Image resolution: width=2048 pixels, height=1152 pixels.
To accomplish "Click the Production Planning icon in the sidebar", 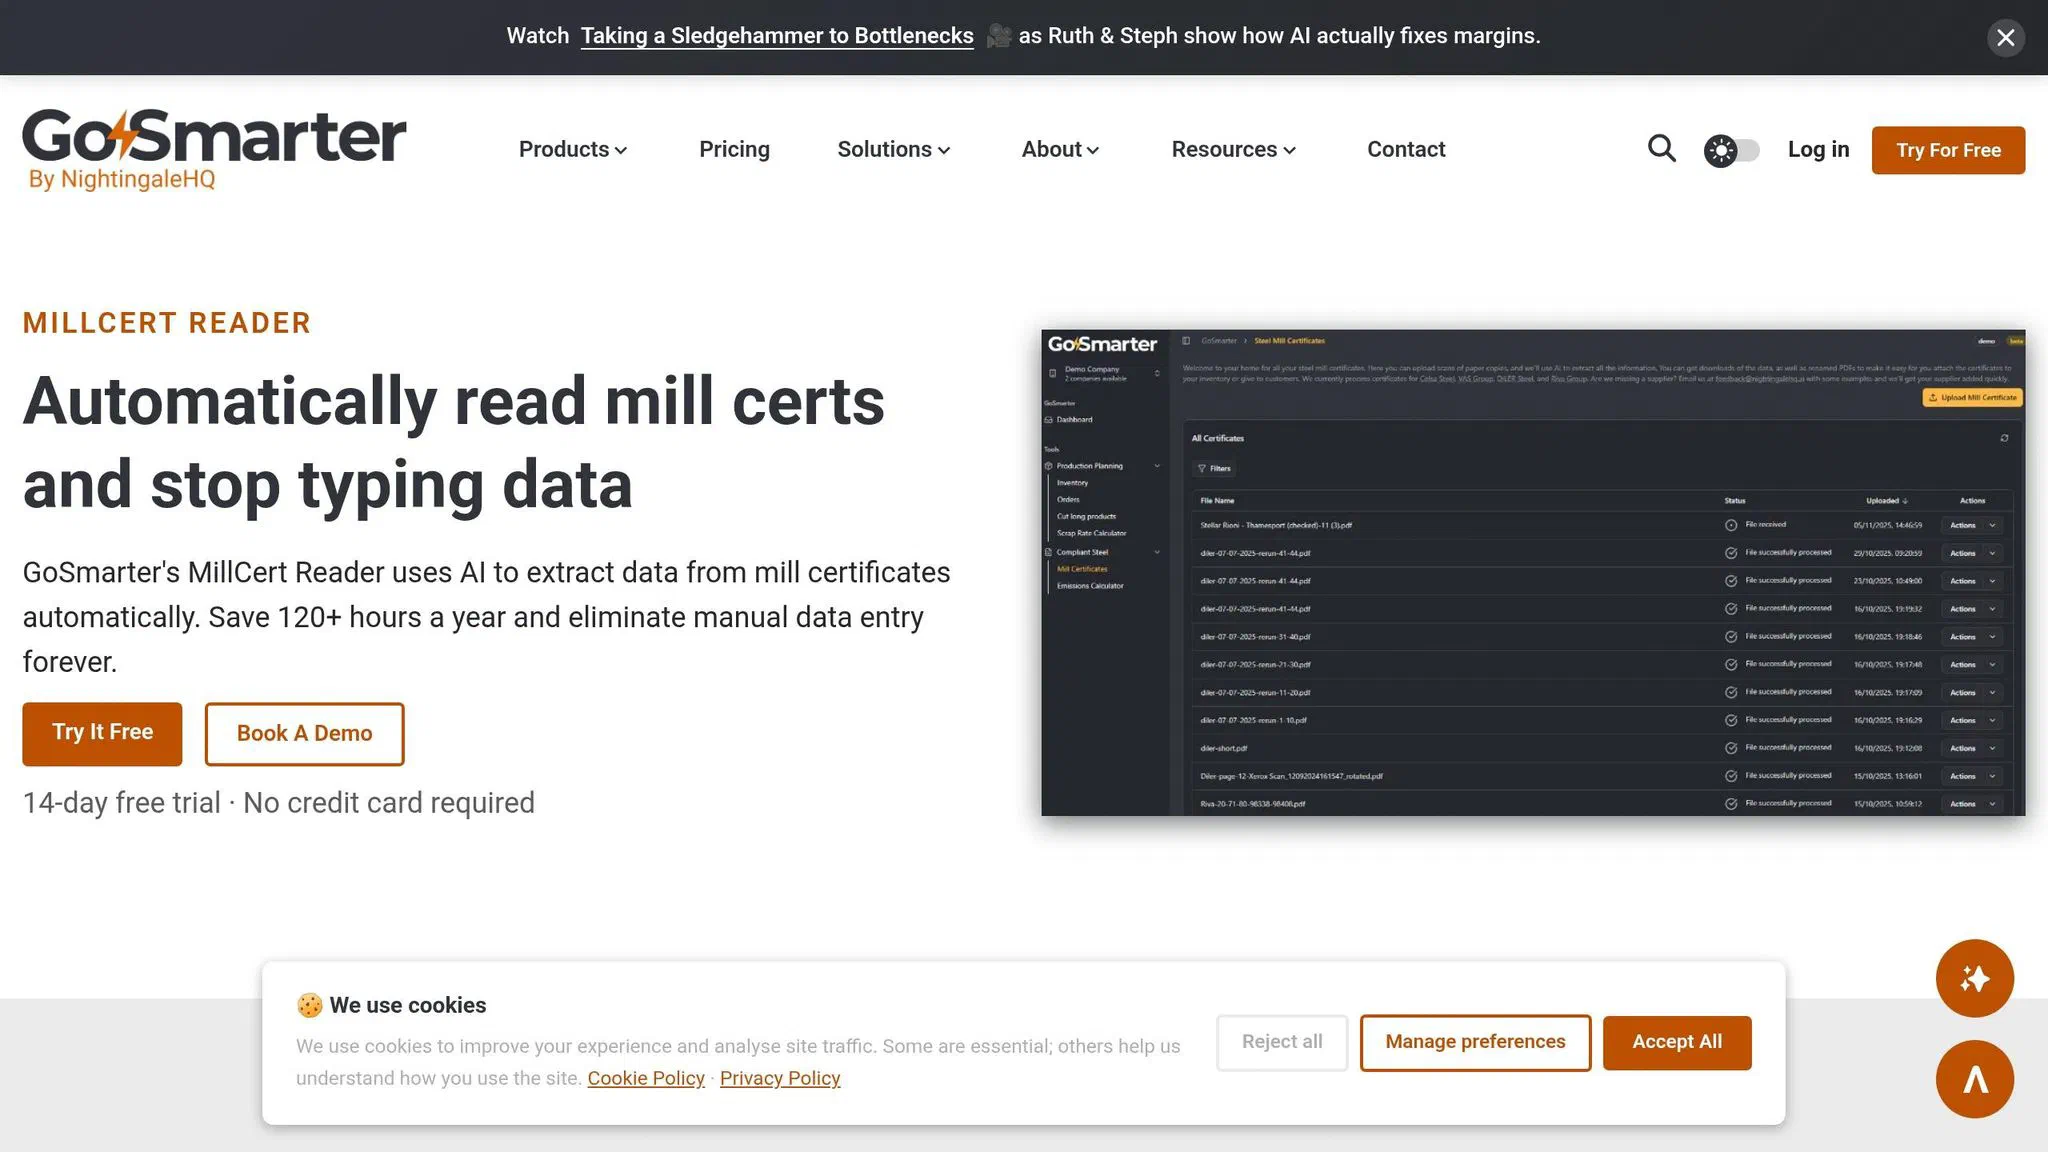I will tap(1049, 466).
